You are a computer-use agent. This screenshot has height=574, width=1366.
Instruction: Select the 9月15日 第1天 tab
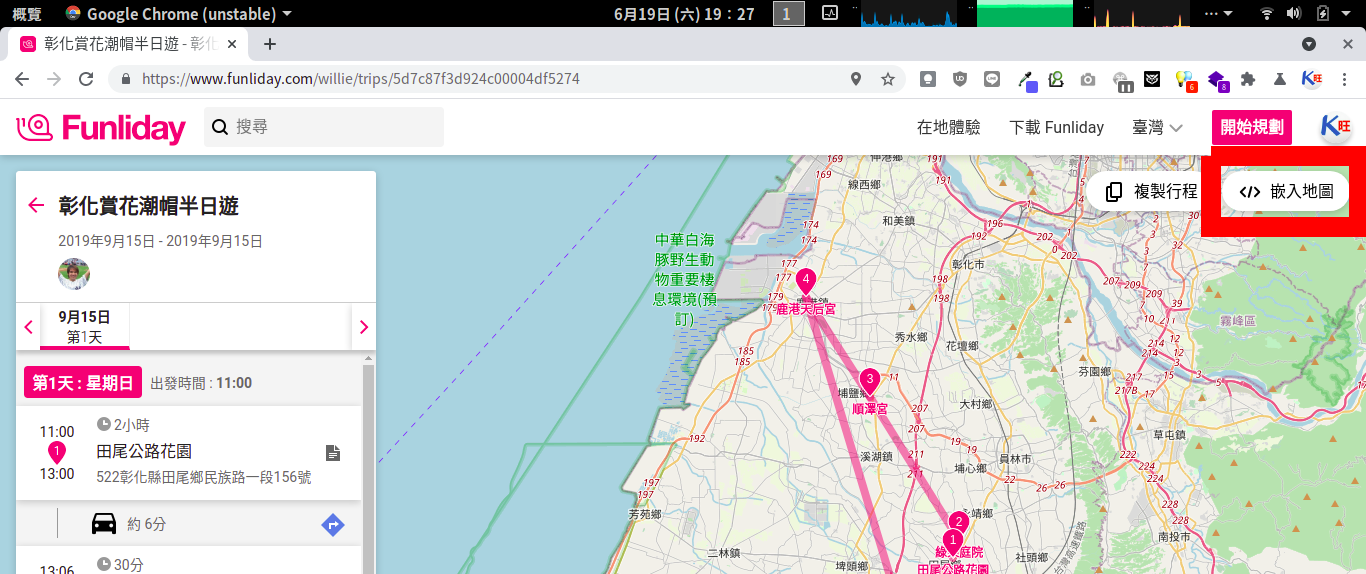[85, 327]
